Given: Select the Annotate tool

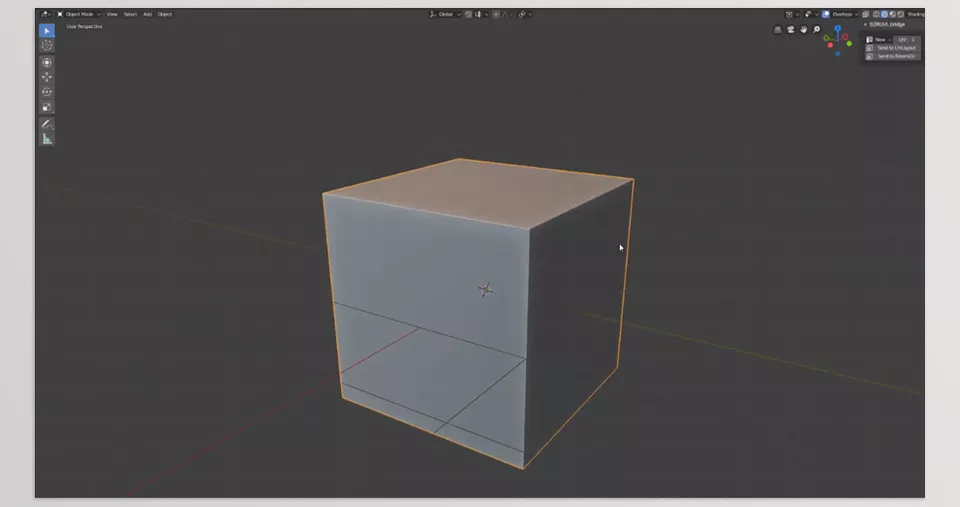Looking at the screenshot, I should (x=47, y=124).
